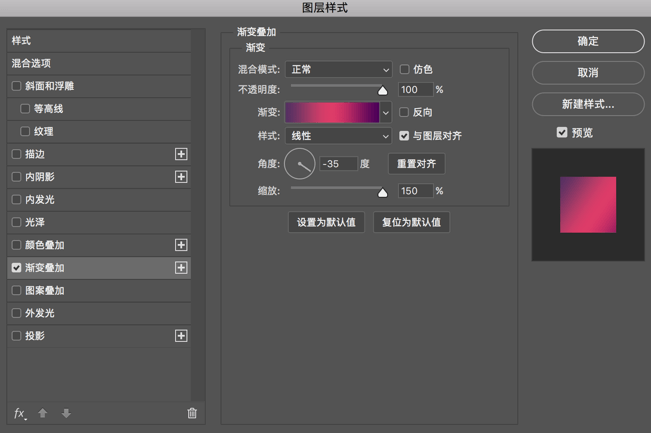651x433 pixels.
Task: Uncheck the 预览 checkbox
Action: (x=562, y=132)
